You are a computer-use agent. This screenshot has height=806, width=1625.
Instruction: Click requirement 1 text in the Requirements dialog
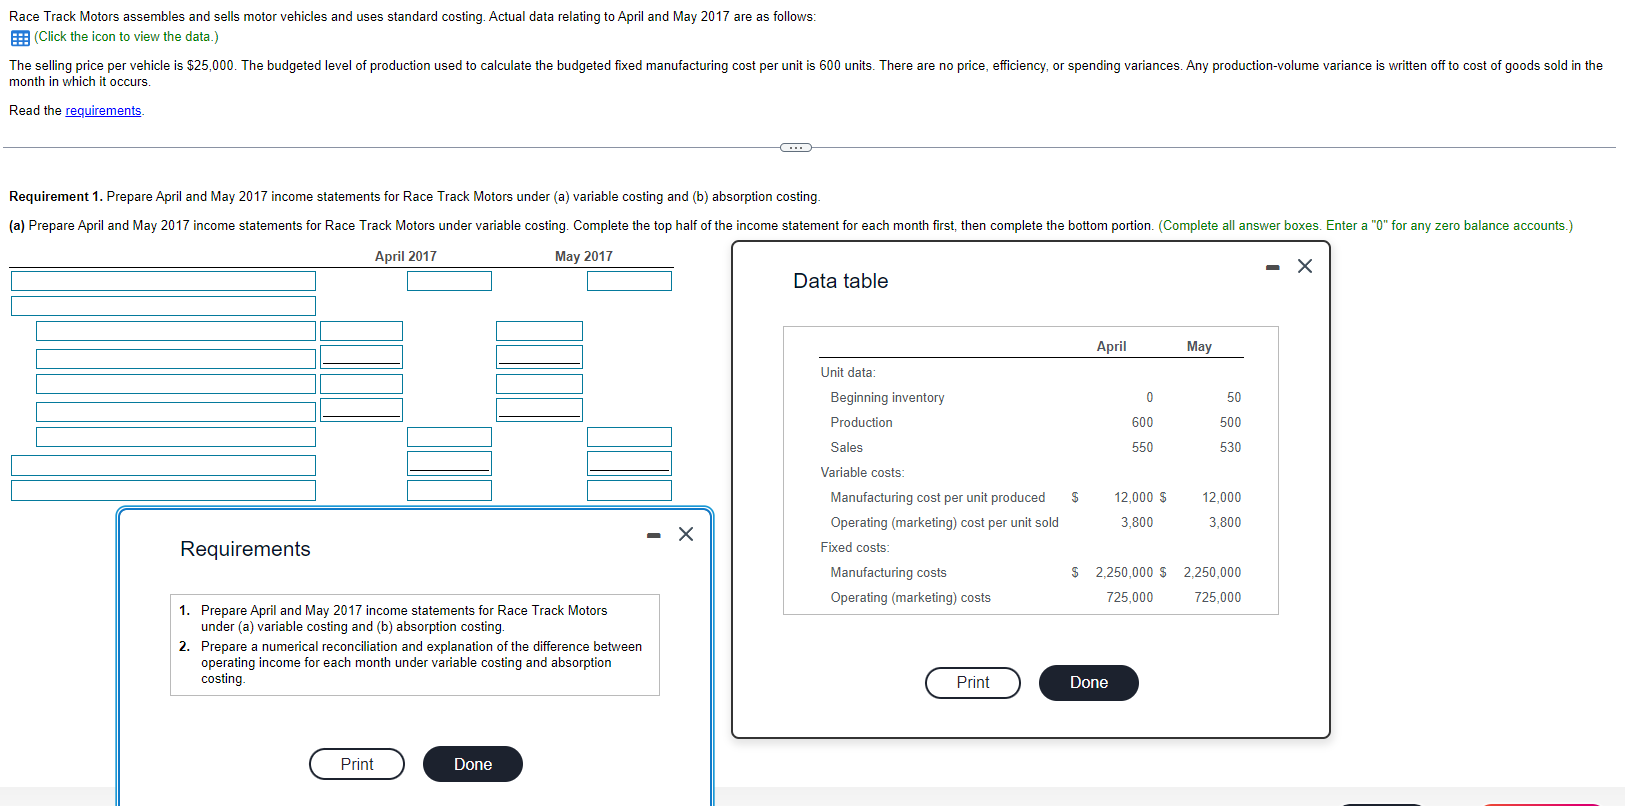pos(404,618)
